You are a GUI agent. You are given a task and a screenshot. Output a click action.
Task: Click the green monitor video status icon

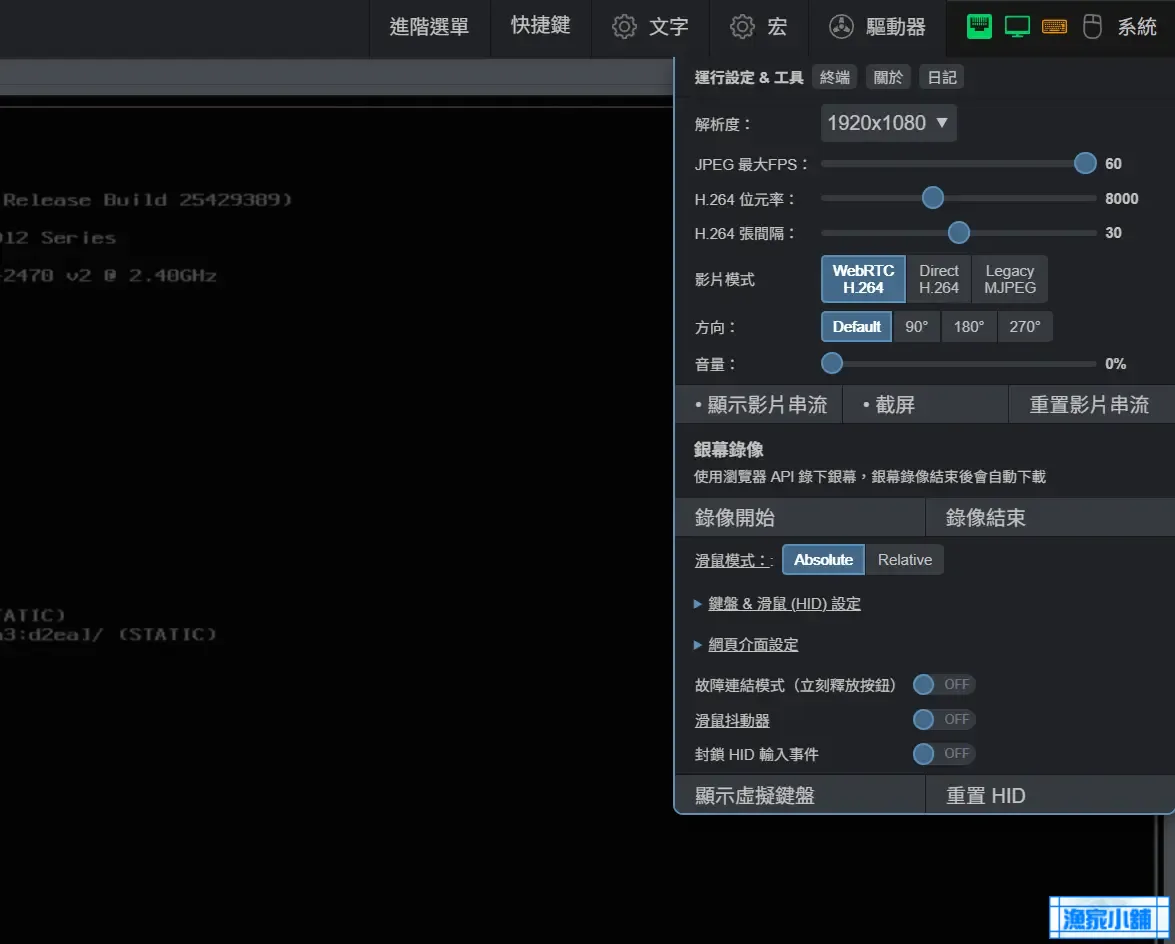pos(1017,26)
